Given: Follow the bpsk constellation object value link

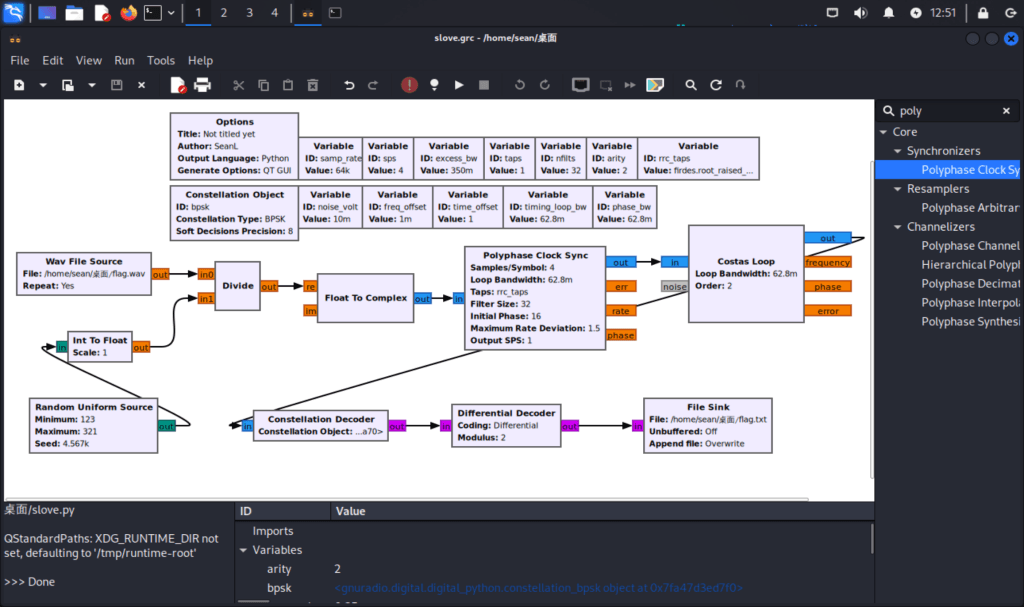Looking at the screenshot, I should point(538,588).
